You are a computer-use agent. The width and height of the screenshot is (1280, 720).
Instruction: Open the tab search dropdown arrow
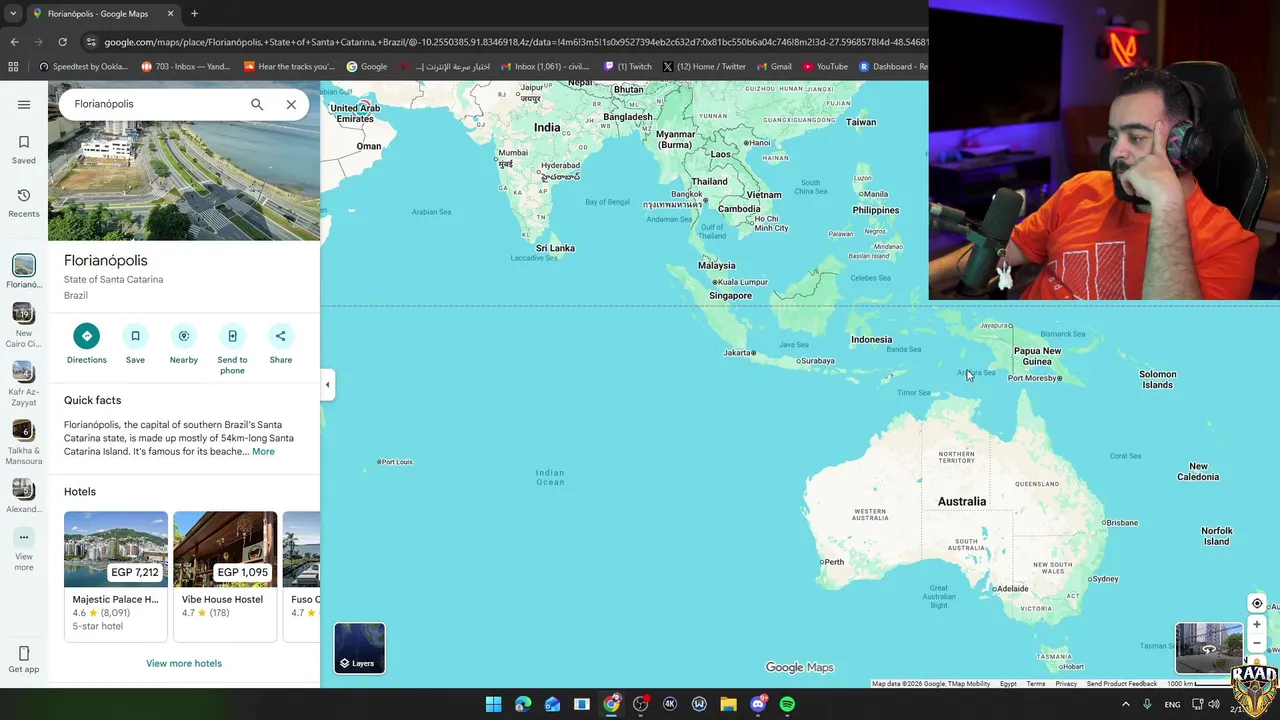pos(12,14)
